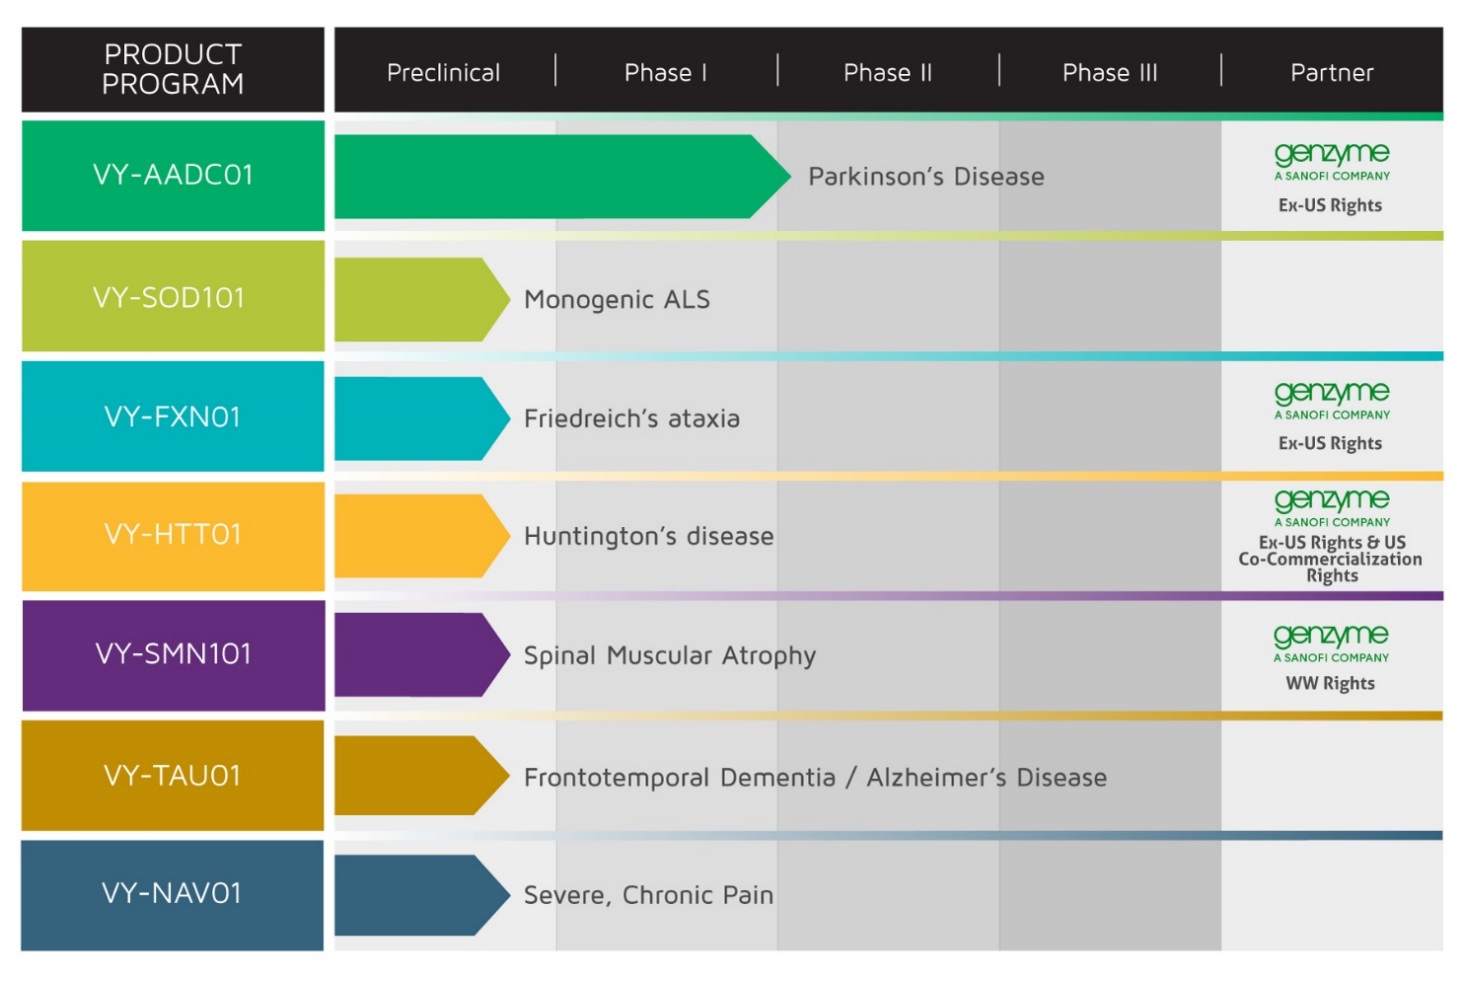Screen dimensions: 1463x982
Task: Click the VY-SOD101 program box
Action: click(173, 297)
